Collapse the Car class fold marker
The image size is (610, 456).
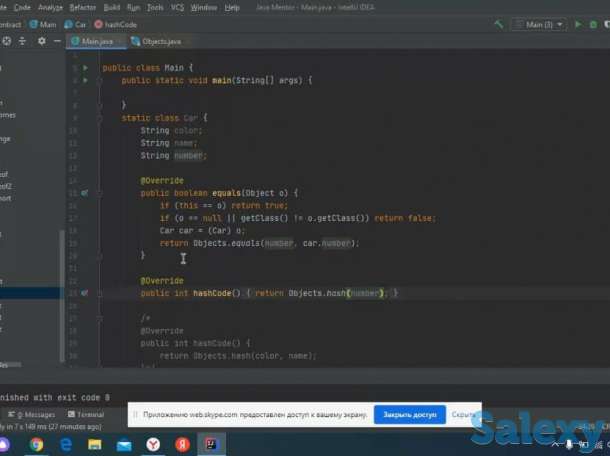99,117
